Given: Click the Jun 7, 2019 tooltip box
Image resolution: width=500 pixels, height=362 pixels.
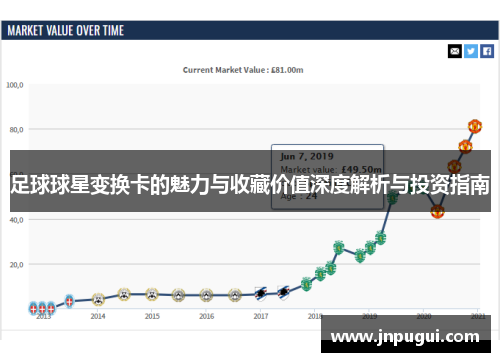Looking at the screenshot, I should (327, 177).
